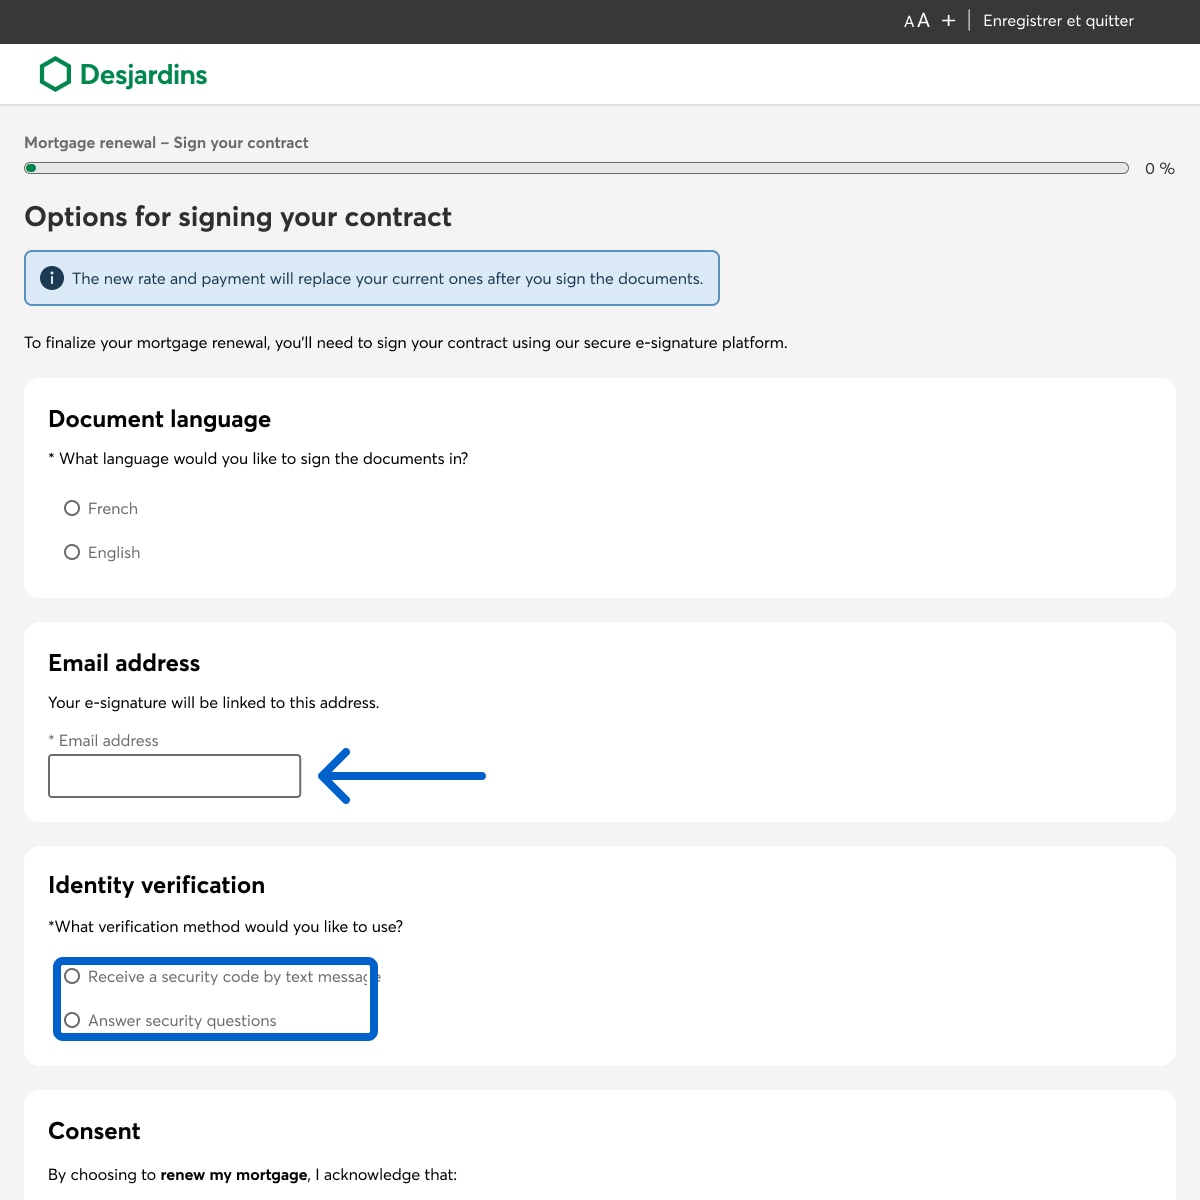Click the Email address field label
This screenshot has height=1200, width=1200.
[x=108, y=740]
